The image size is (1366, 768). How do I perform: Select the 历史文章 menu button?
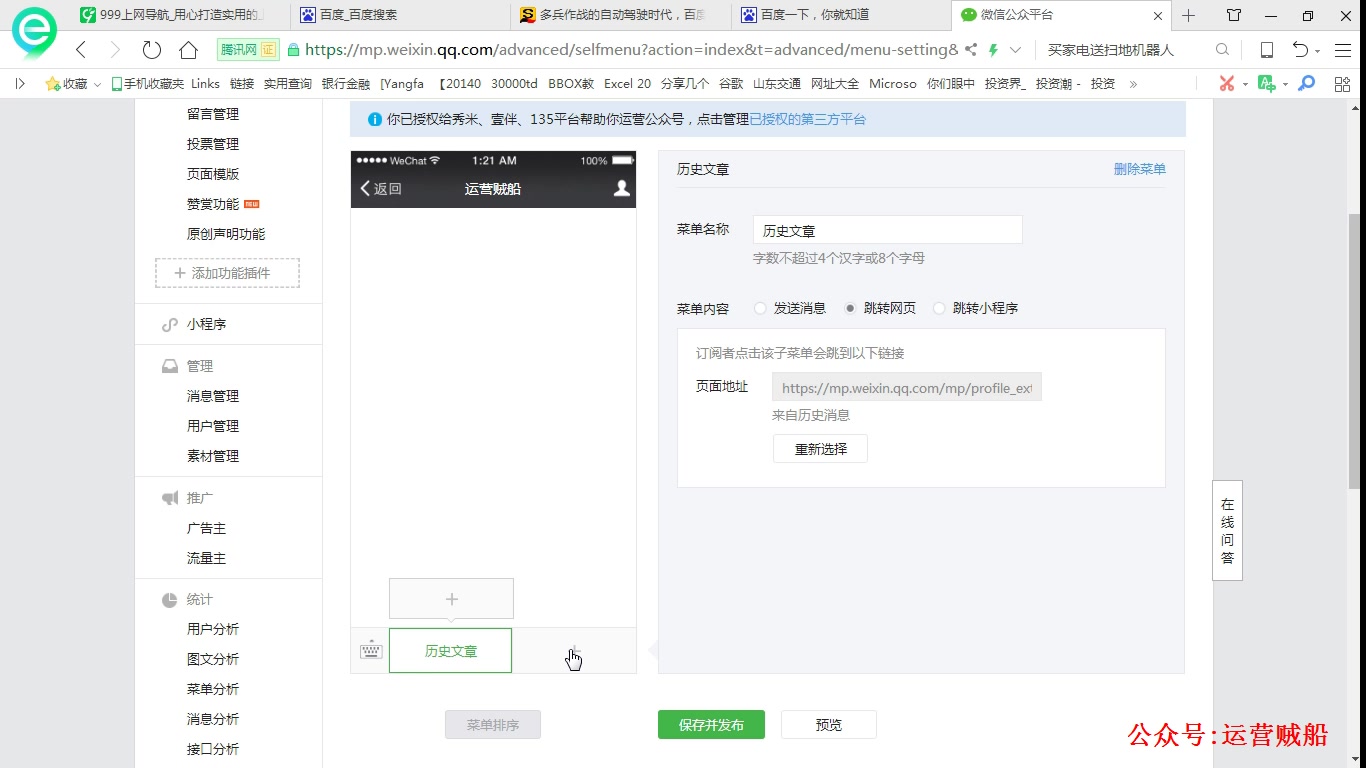tap(451, 651)
